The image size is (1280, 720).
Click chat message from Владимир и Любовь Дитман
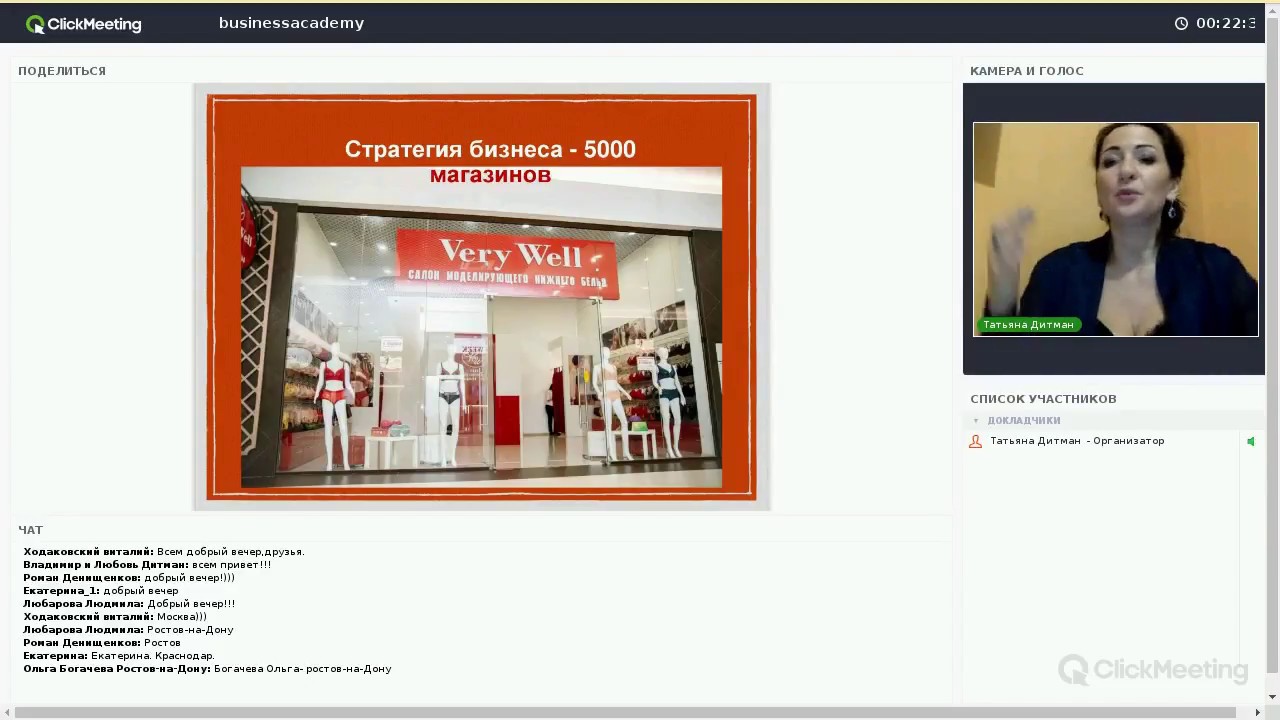click(147, 565)
